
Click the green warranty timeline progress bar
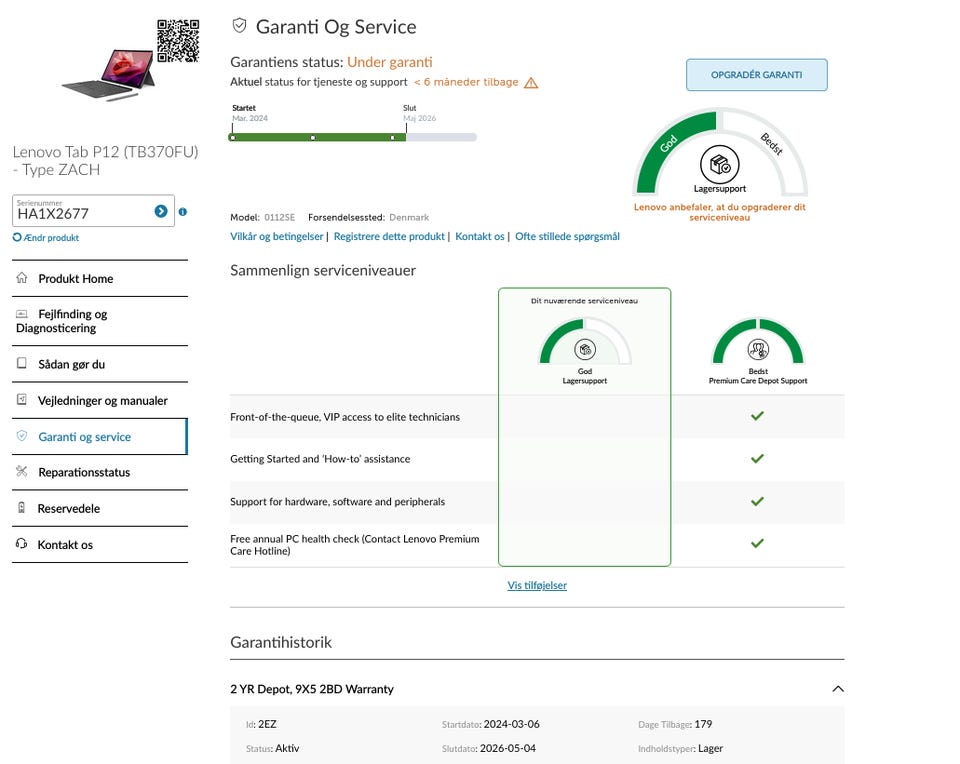click(x=318, y=137)
